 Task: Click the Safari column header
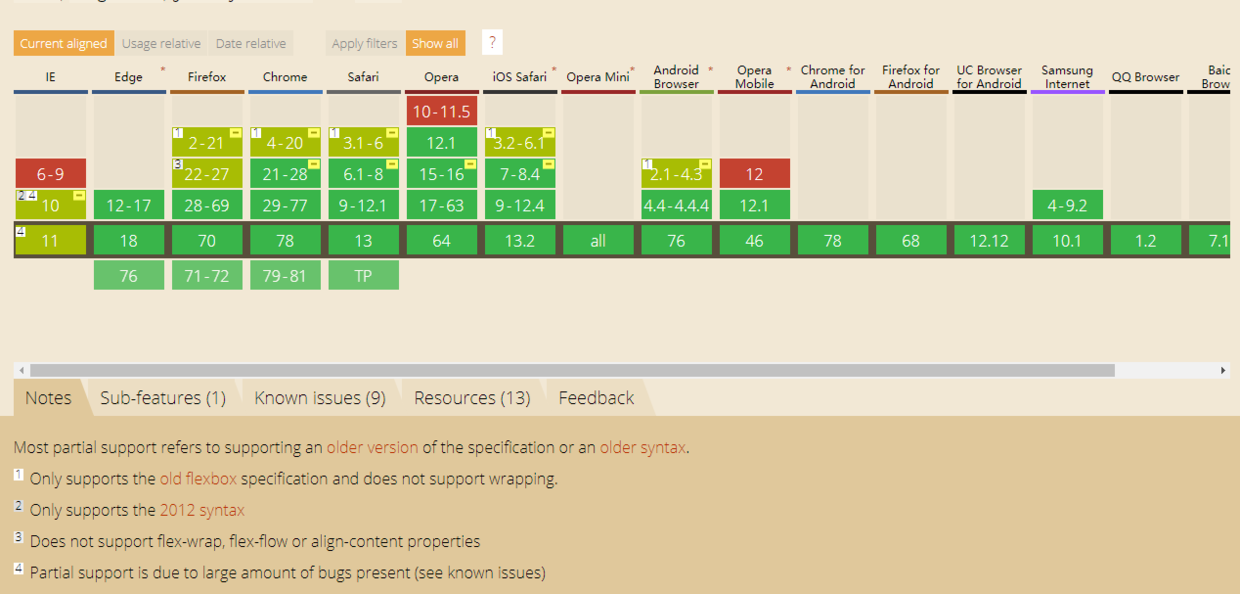pos(363,77)
